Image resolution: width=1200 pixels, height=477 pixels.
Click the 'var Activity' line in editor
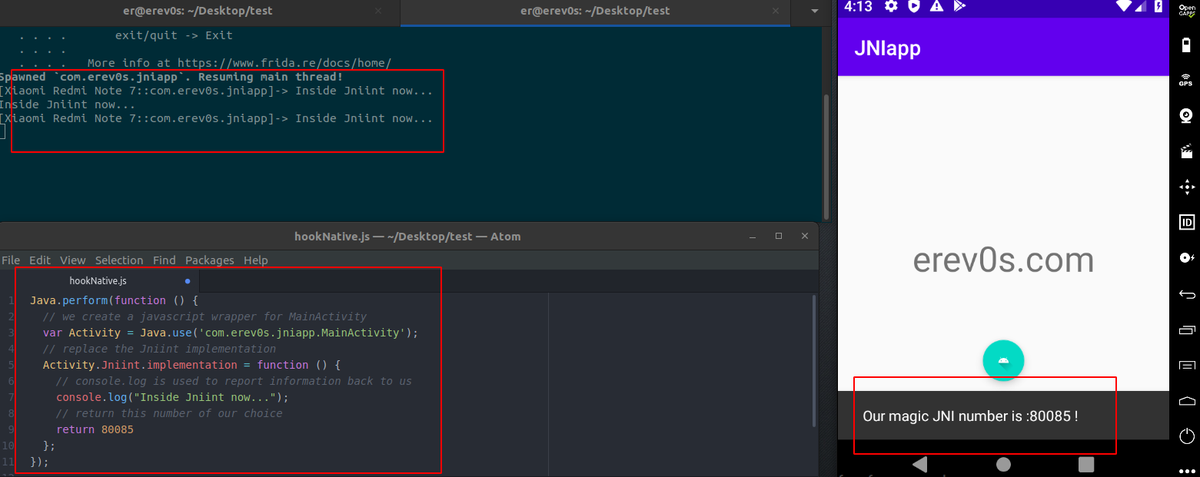click(230, 332)
